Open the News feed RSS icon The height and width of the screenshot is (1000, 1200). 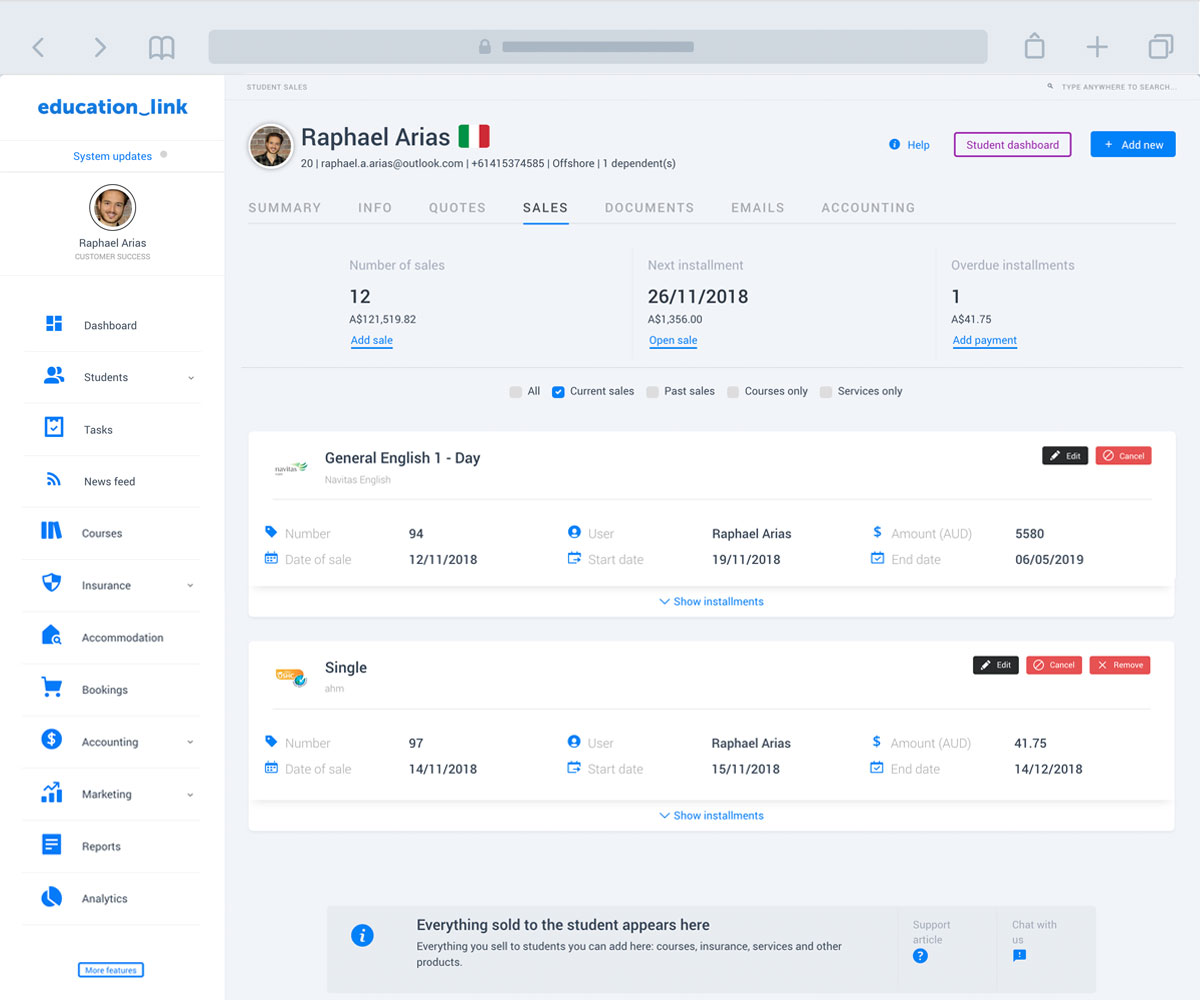click(x=54, y=480)
